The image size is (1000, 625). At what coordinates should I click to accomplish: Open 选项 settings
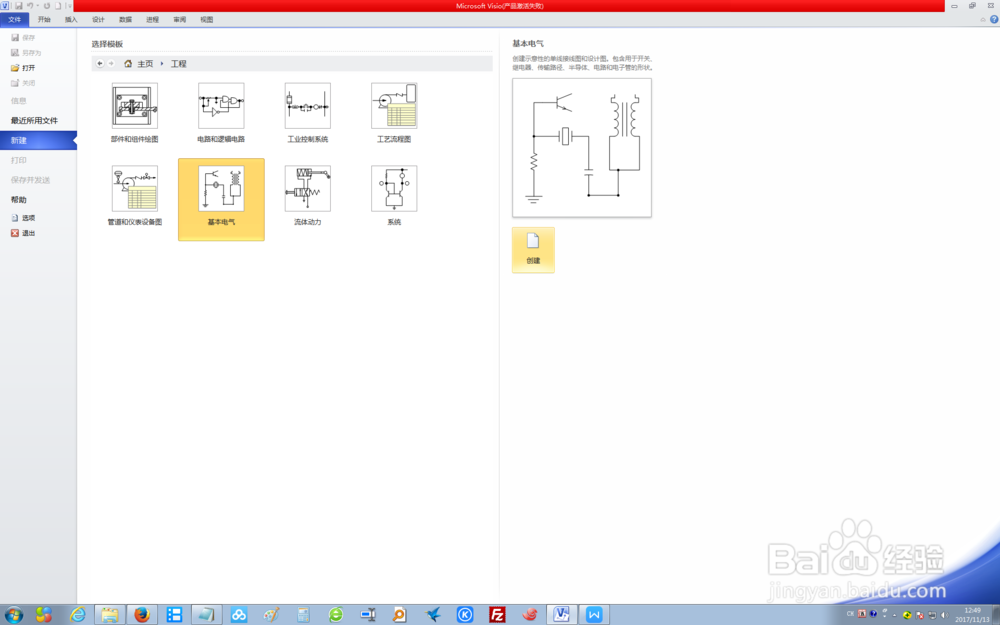[24, 218]
